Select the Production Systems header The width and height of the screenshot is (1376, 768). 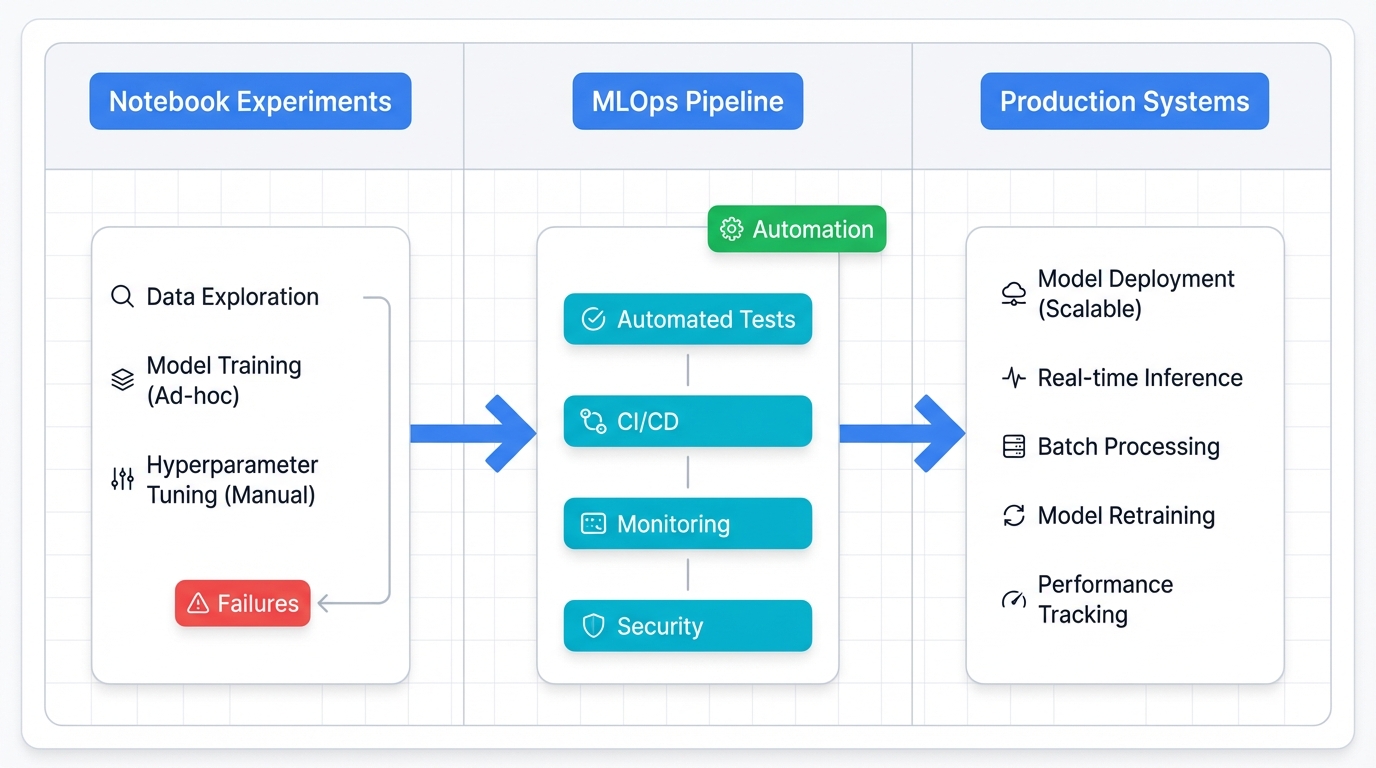pyautogui.click(x=1124, y=101)
